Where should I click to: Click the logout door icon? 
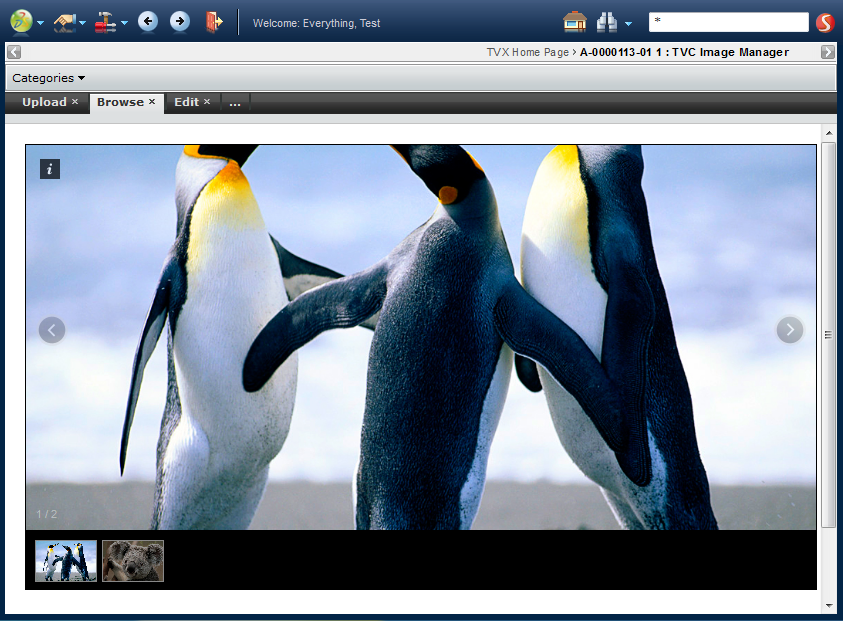coord(212,21)
